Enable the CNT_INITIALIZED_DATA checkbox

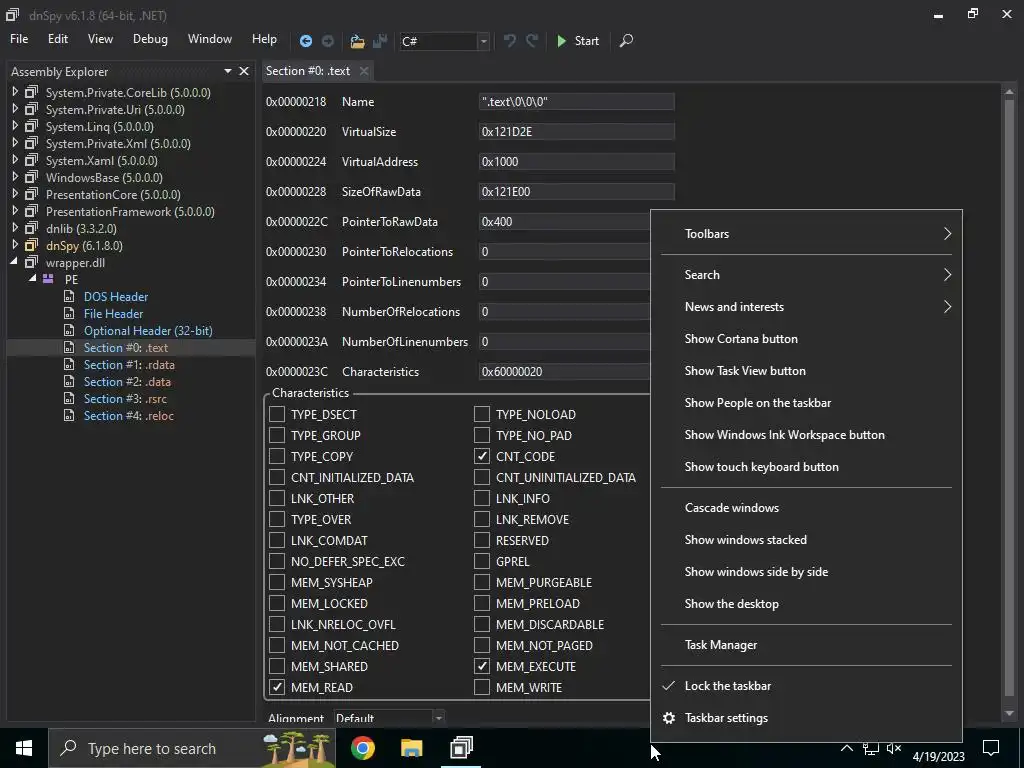pyautogui.click(x=277, y=477)
